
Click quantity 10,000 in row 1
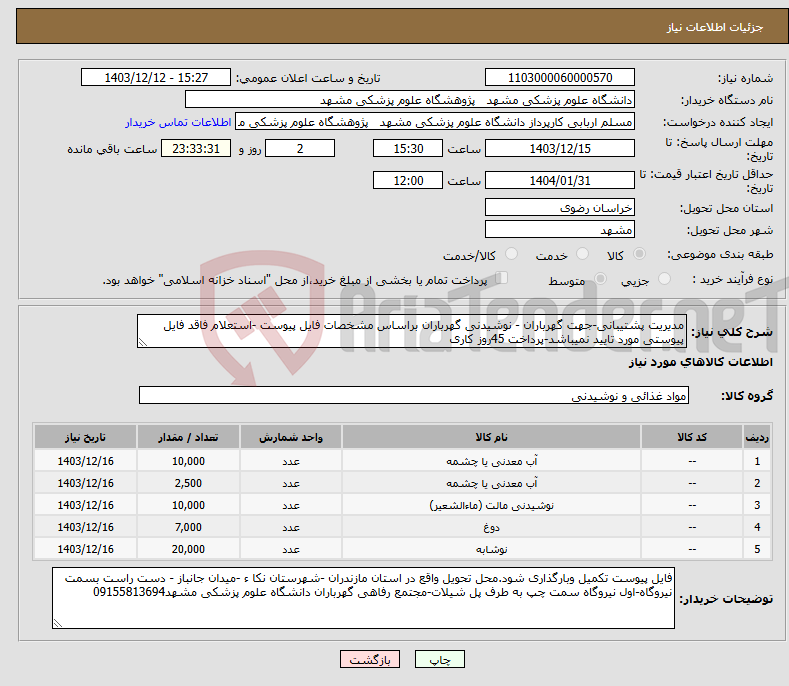[188, 461]
